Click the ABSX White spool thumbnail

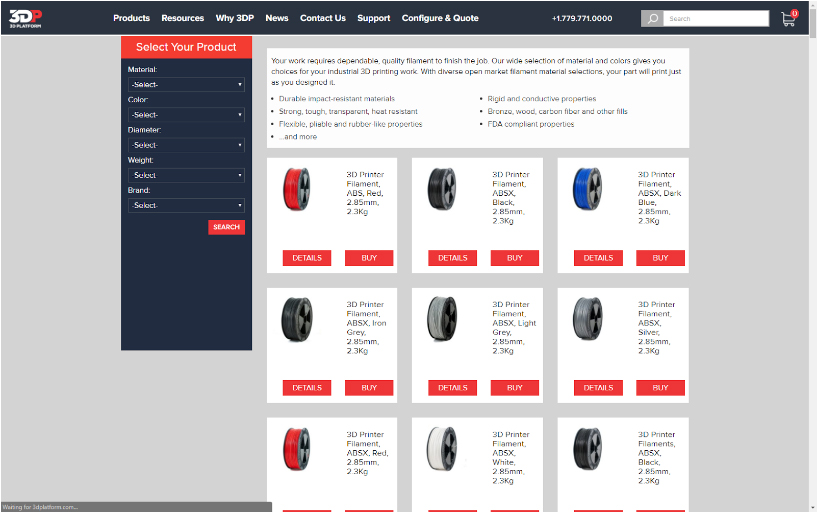click(442, 449)
